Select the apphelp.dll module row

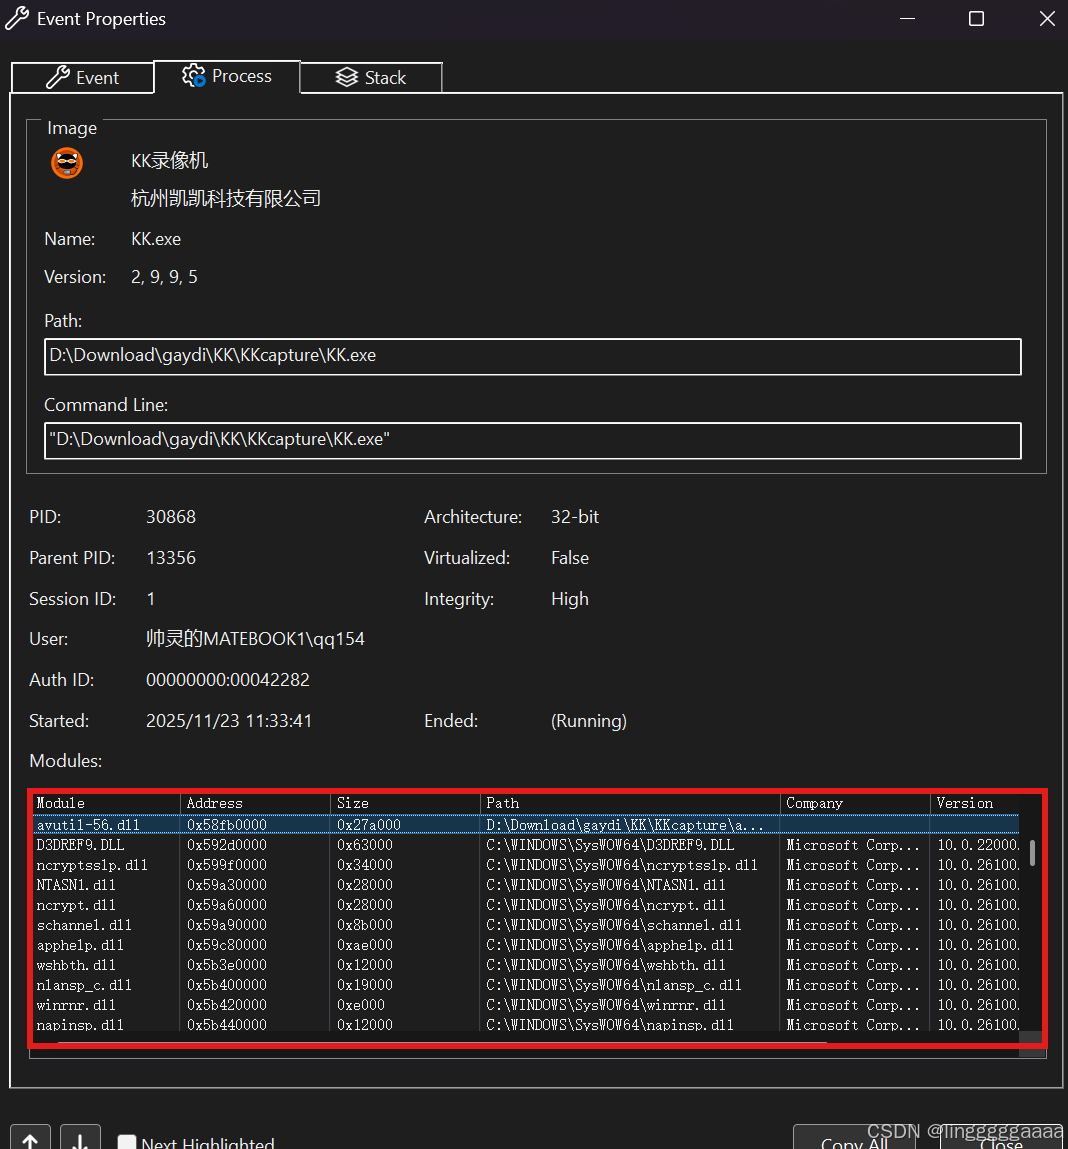526,945
